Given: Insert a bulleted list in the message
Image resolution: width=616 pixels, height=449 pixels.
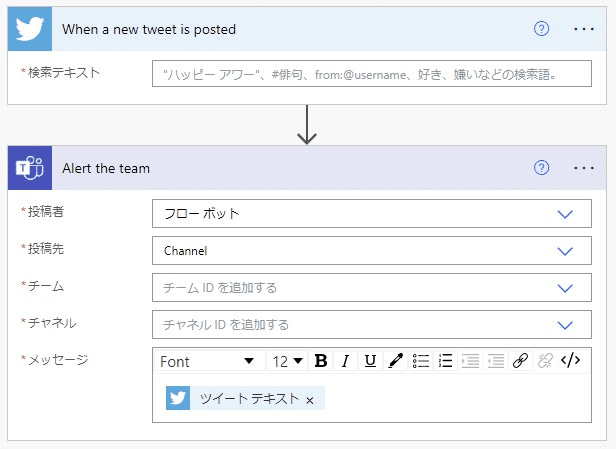Looking at the screenshot, I should point(420,361).
